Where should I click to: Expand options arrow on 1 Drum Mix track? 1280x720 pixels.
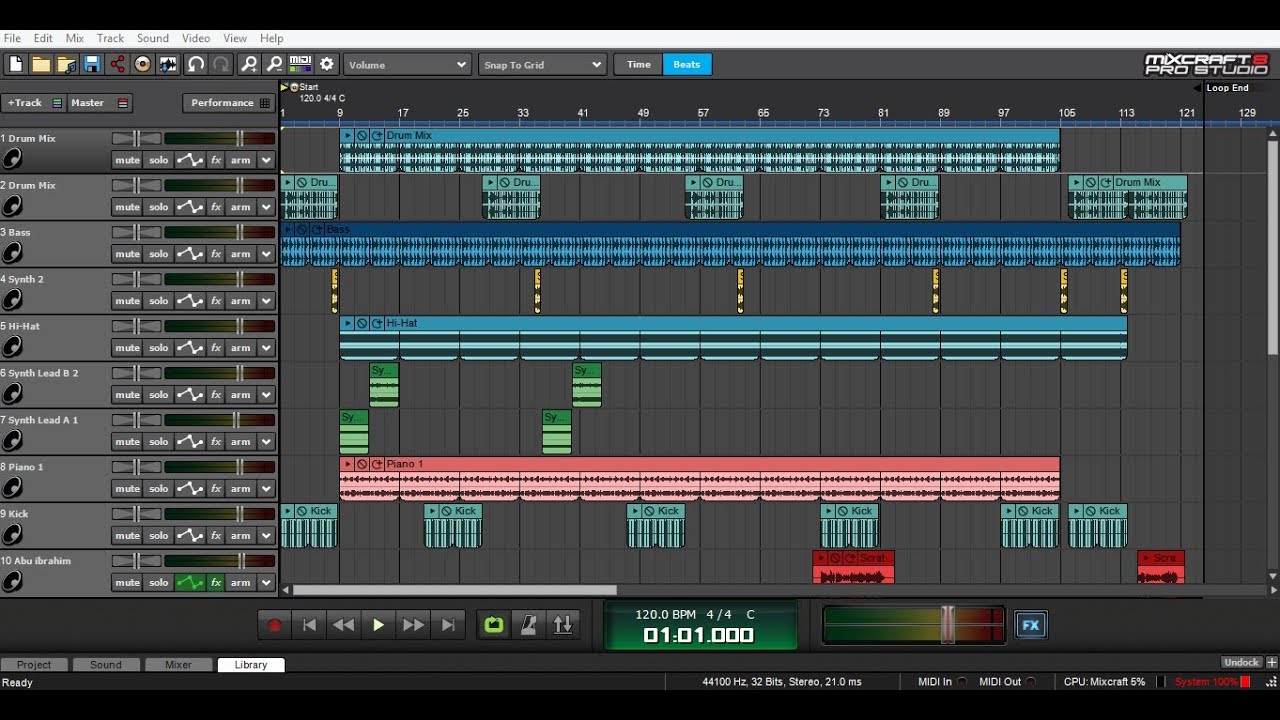266,160
